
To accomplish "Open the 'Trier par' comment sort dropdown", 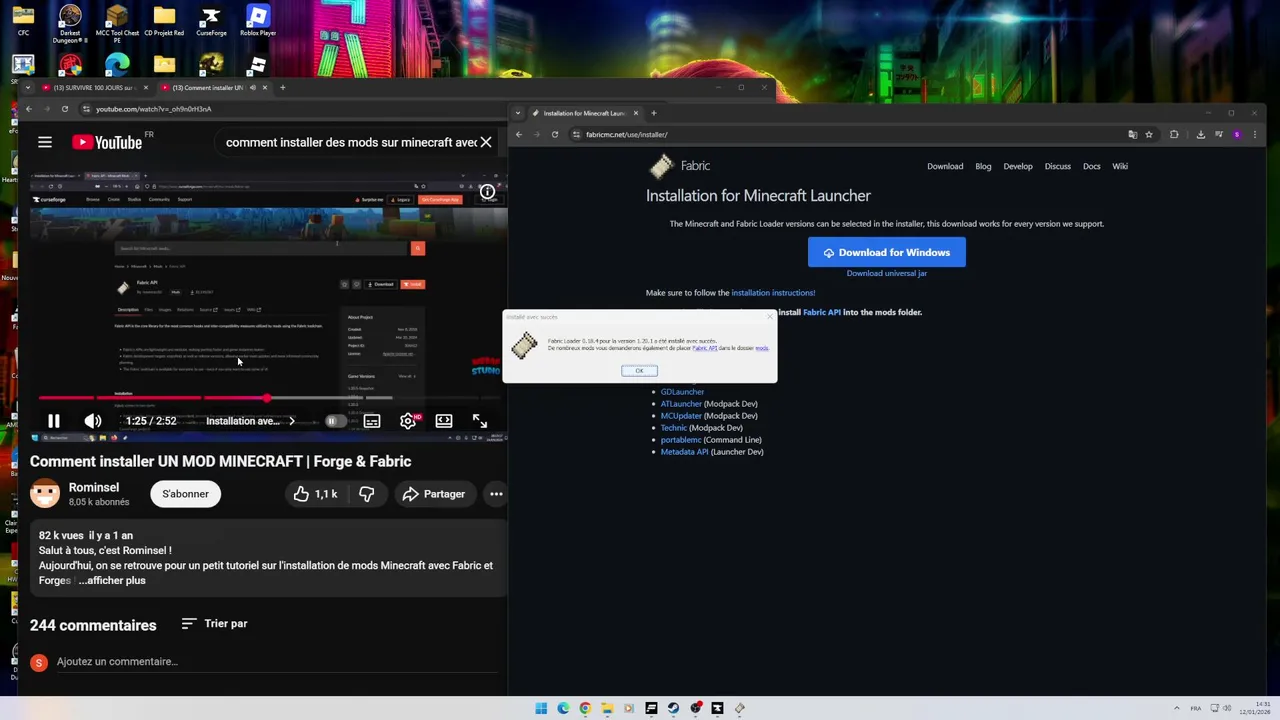I will pyautogui.click(x=214, y=624).
